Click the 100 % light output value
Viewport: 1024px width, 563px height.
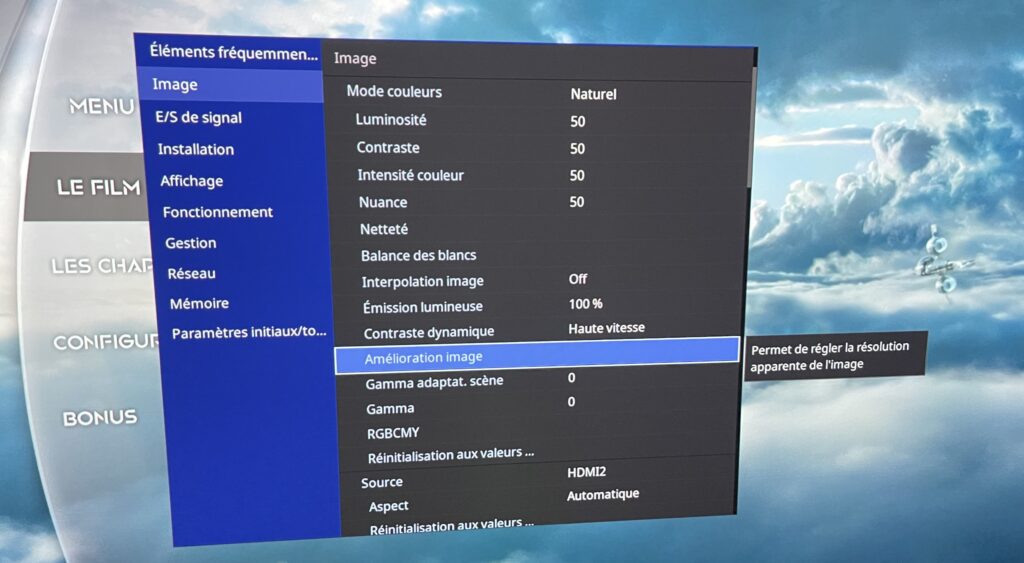point(585,304)
